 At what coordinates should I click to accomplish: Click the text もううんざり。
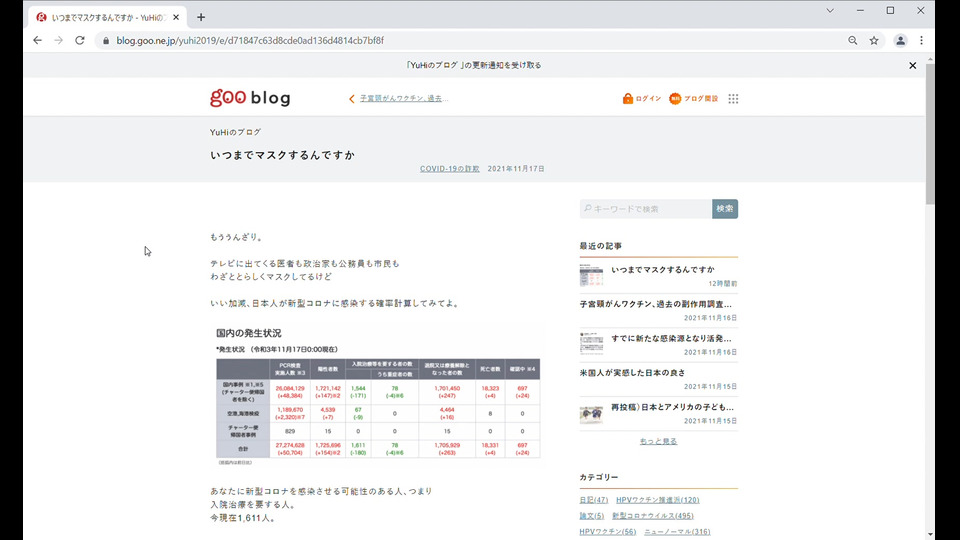pos(236,238)
